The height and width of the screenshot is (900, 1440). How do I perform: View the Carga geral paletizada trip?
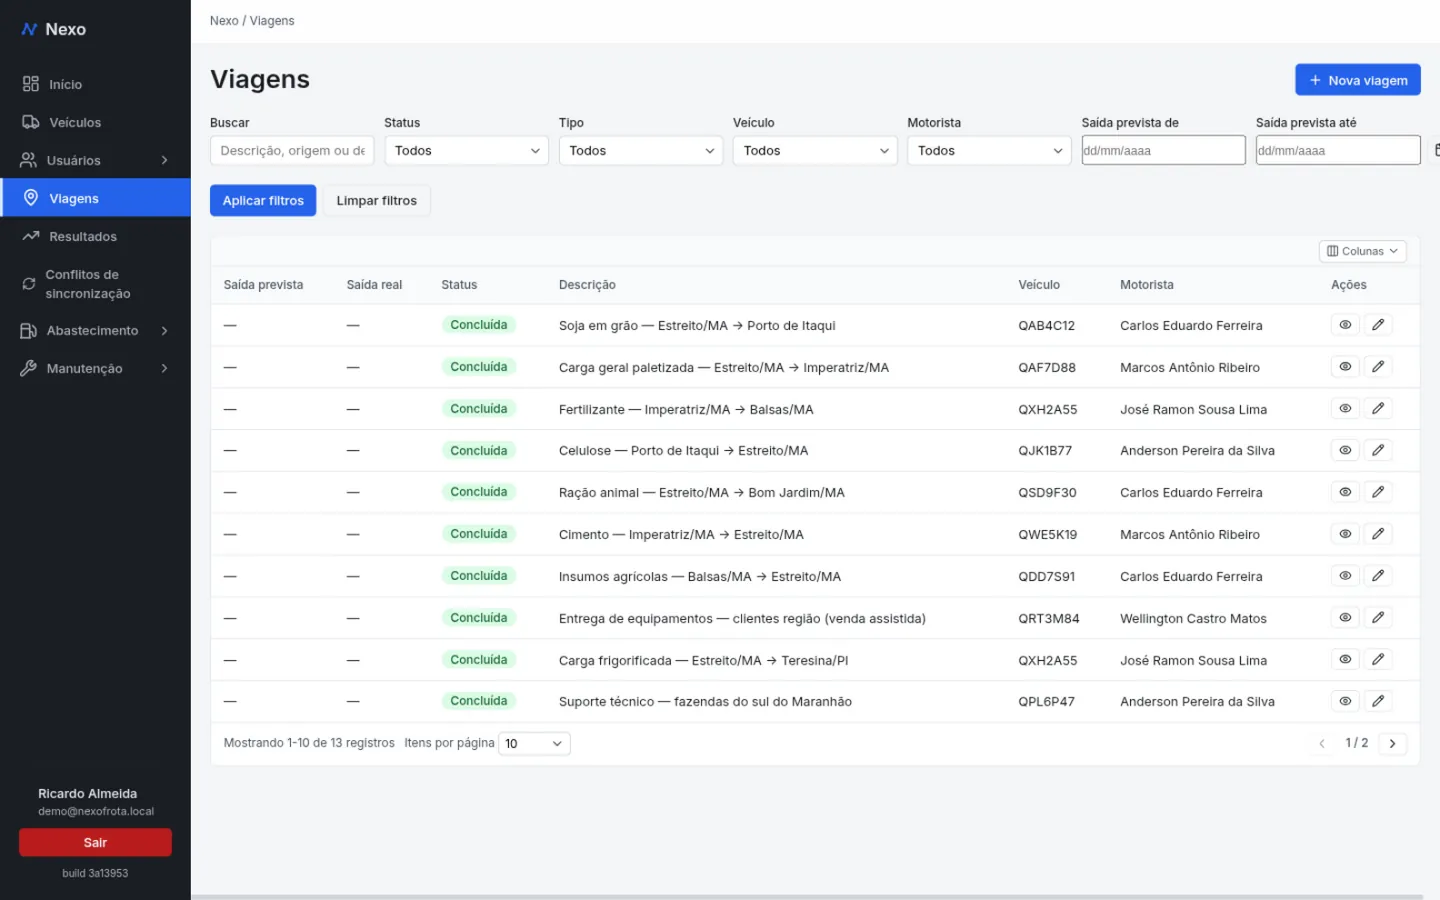click(1345, 367)
